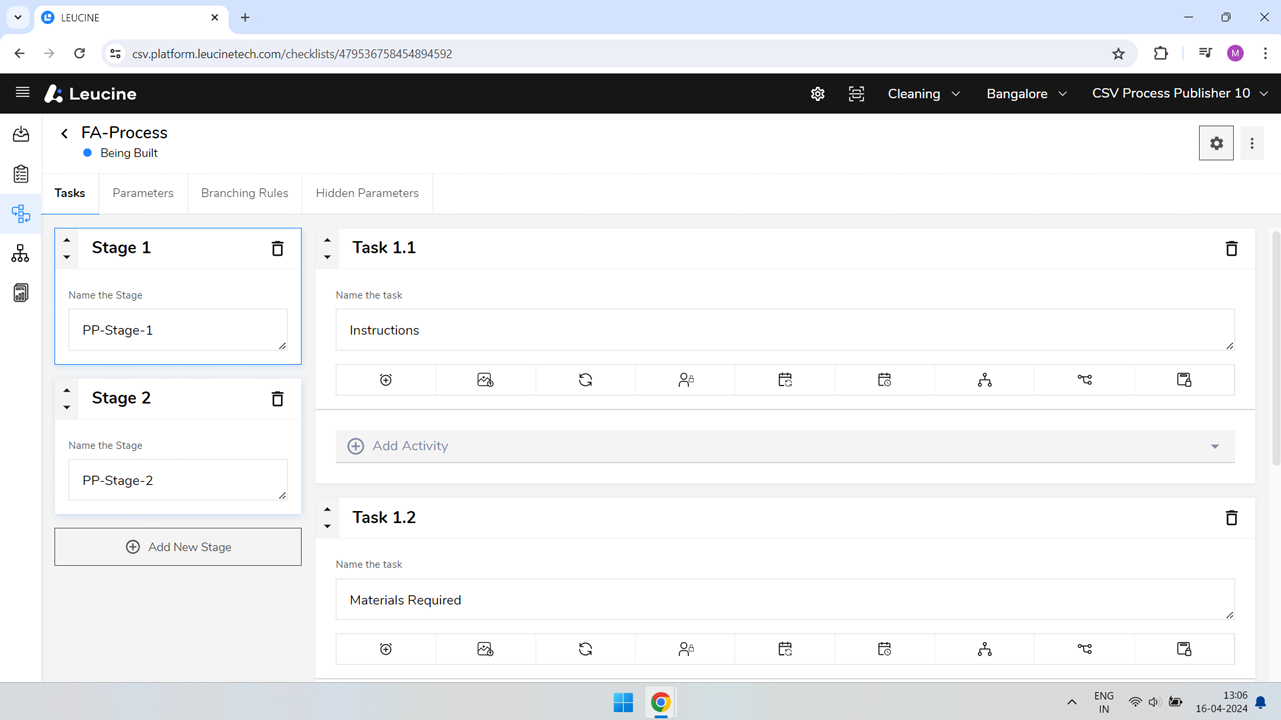Assign user lock on Task 1.2
This screenshot has height=720, width=1281.
[686, 649]
